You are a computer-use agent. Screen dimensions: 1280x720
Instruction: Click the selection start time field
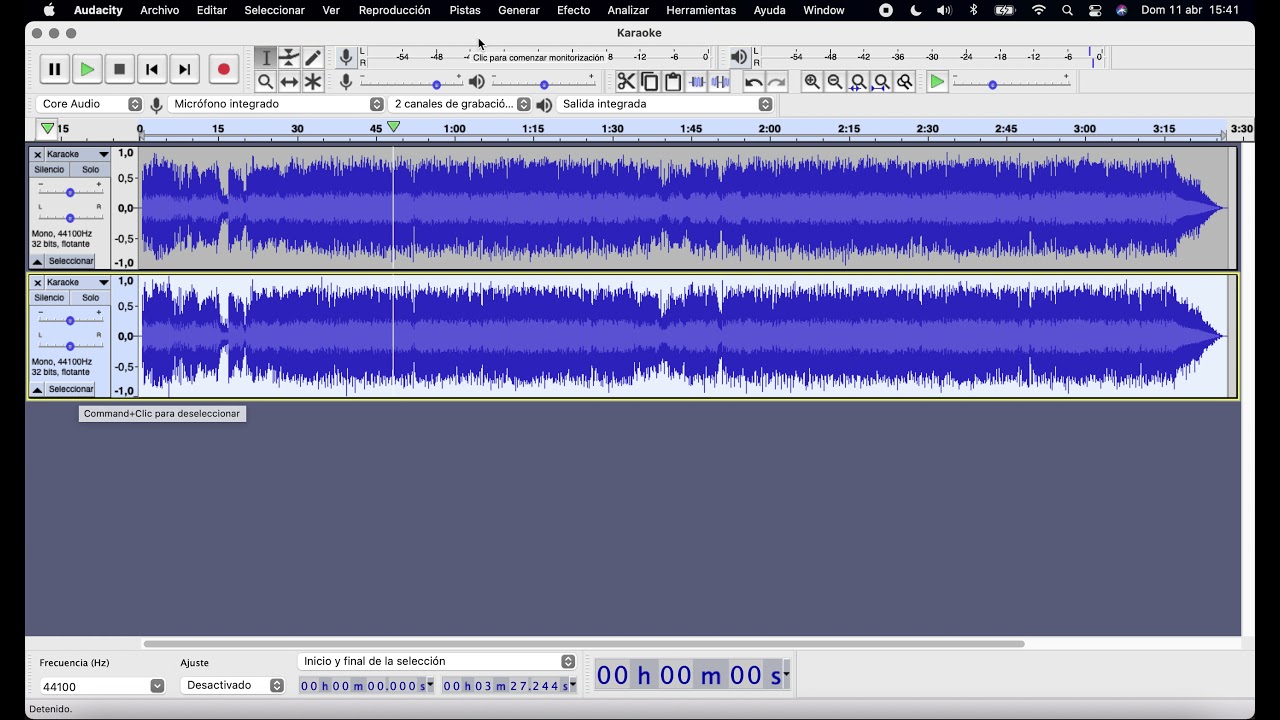[367, 685]
